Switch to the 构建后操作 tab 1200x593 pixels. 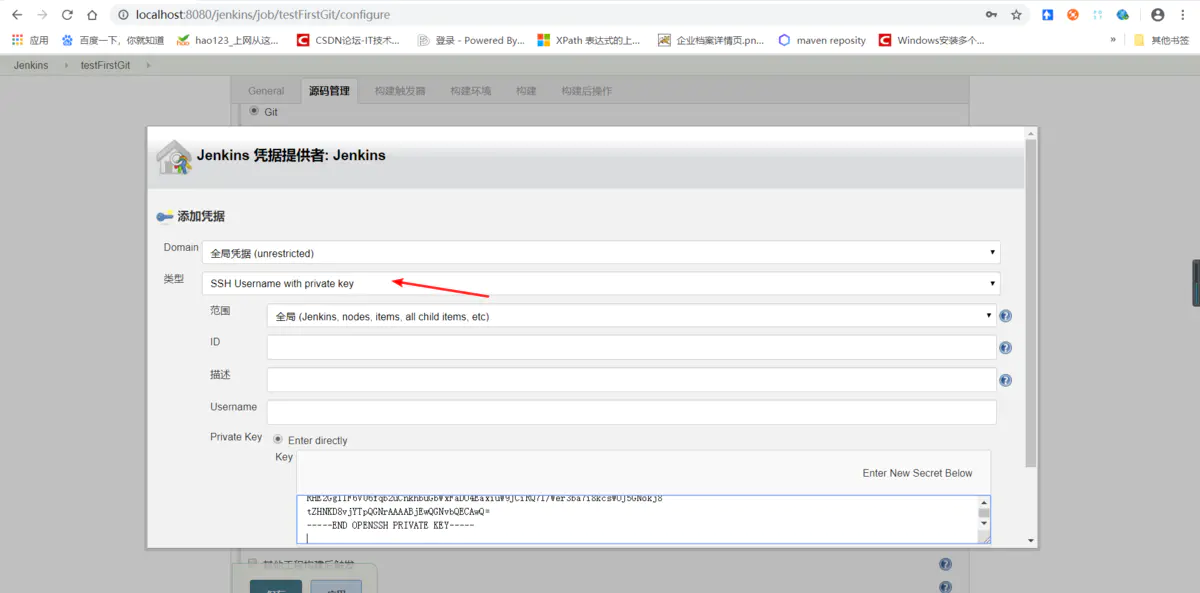(x=587, y=91)
